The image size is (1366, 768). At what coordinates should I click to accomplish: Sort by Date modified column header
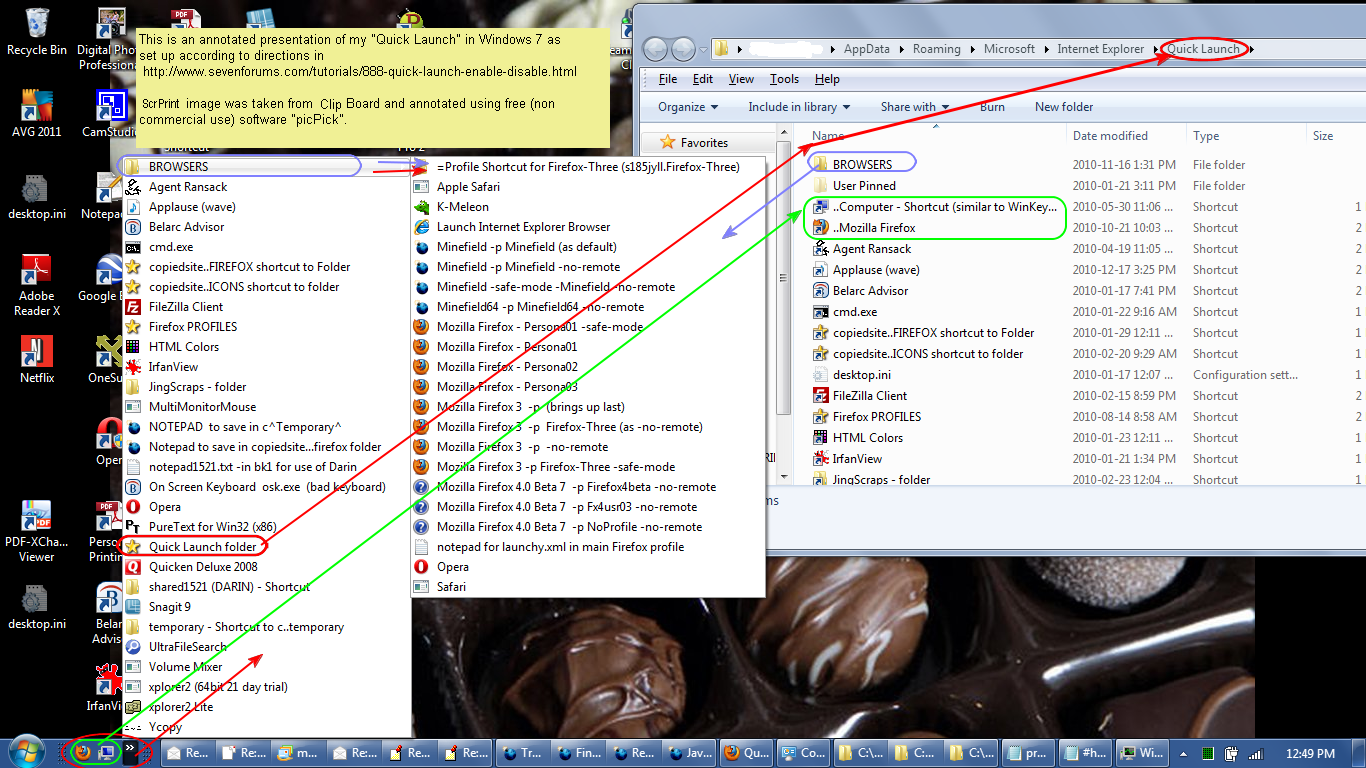pos(1110,136)
